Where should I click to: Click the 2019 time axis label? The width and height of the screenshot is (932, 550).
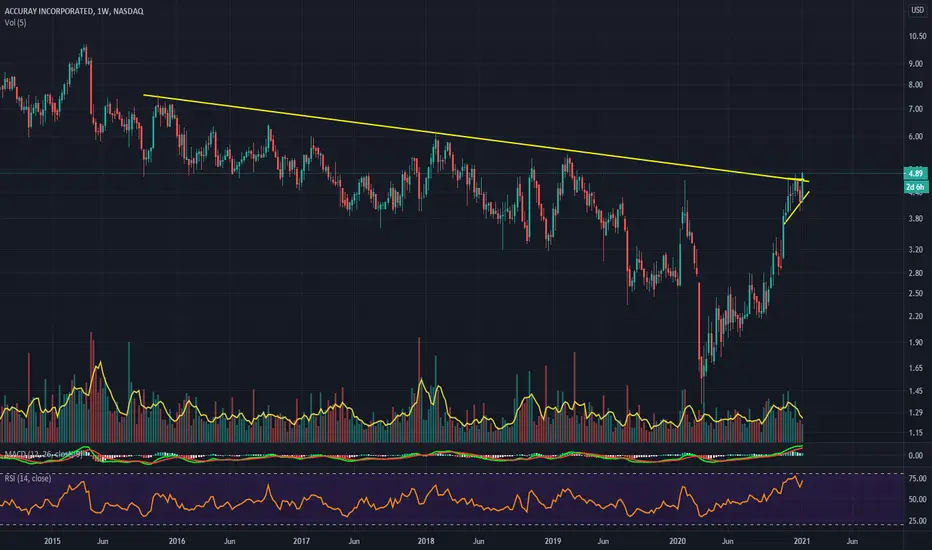click(553, 541)
